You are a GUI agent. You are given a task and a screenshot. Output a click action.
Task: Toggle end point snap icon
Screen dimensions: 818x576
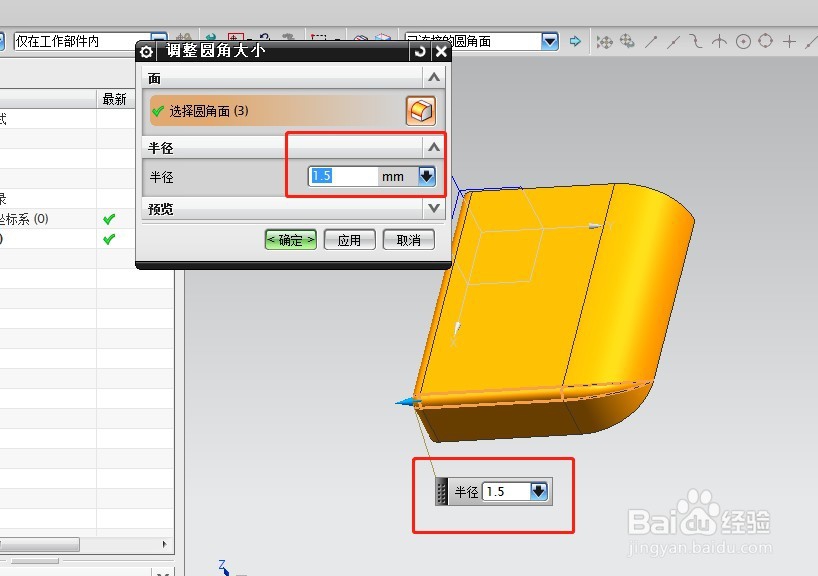click(651, 41)
